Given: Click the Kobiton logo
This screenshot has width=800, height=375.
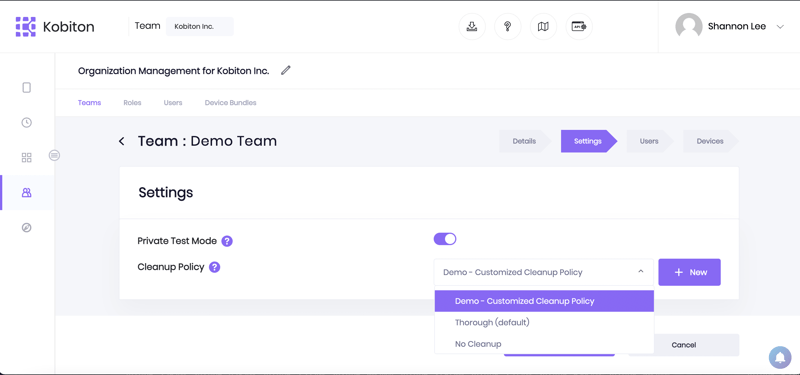Looking at the screenshot, I should click(55, 27).
